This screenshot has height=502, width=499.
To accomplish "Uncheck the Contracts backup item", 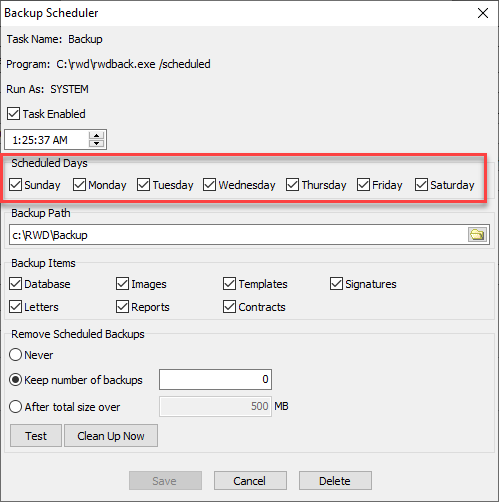I will (x=229, y=307).
